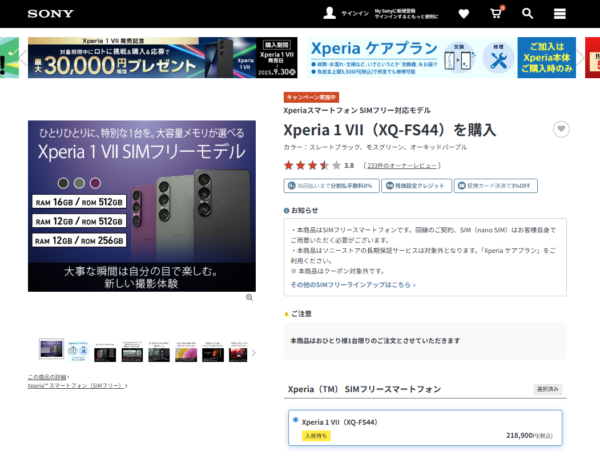Click the 36回払い分割手数料0% badge
The image size is (600, 463).
pyautogui.click(x=331, y=186)
